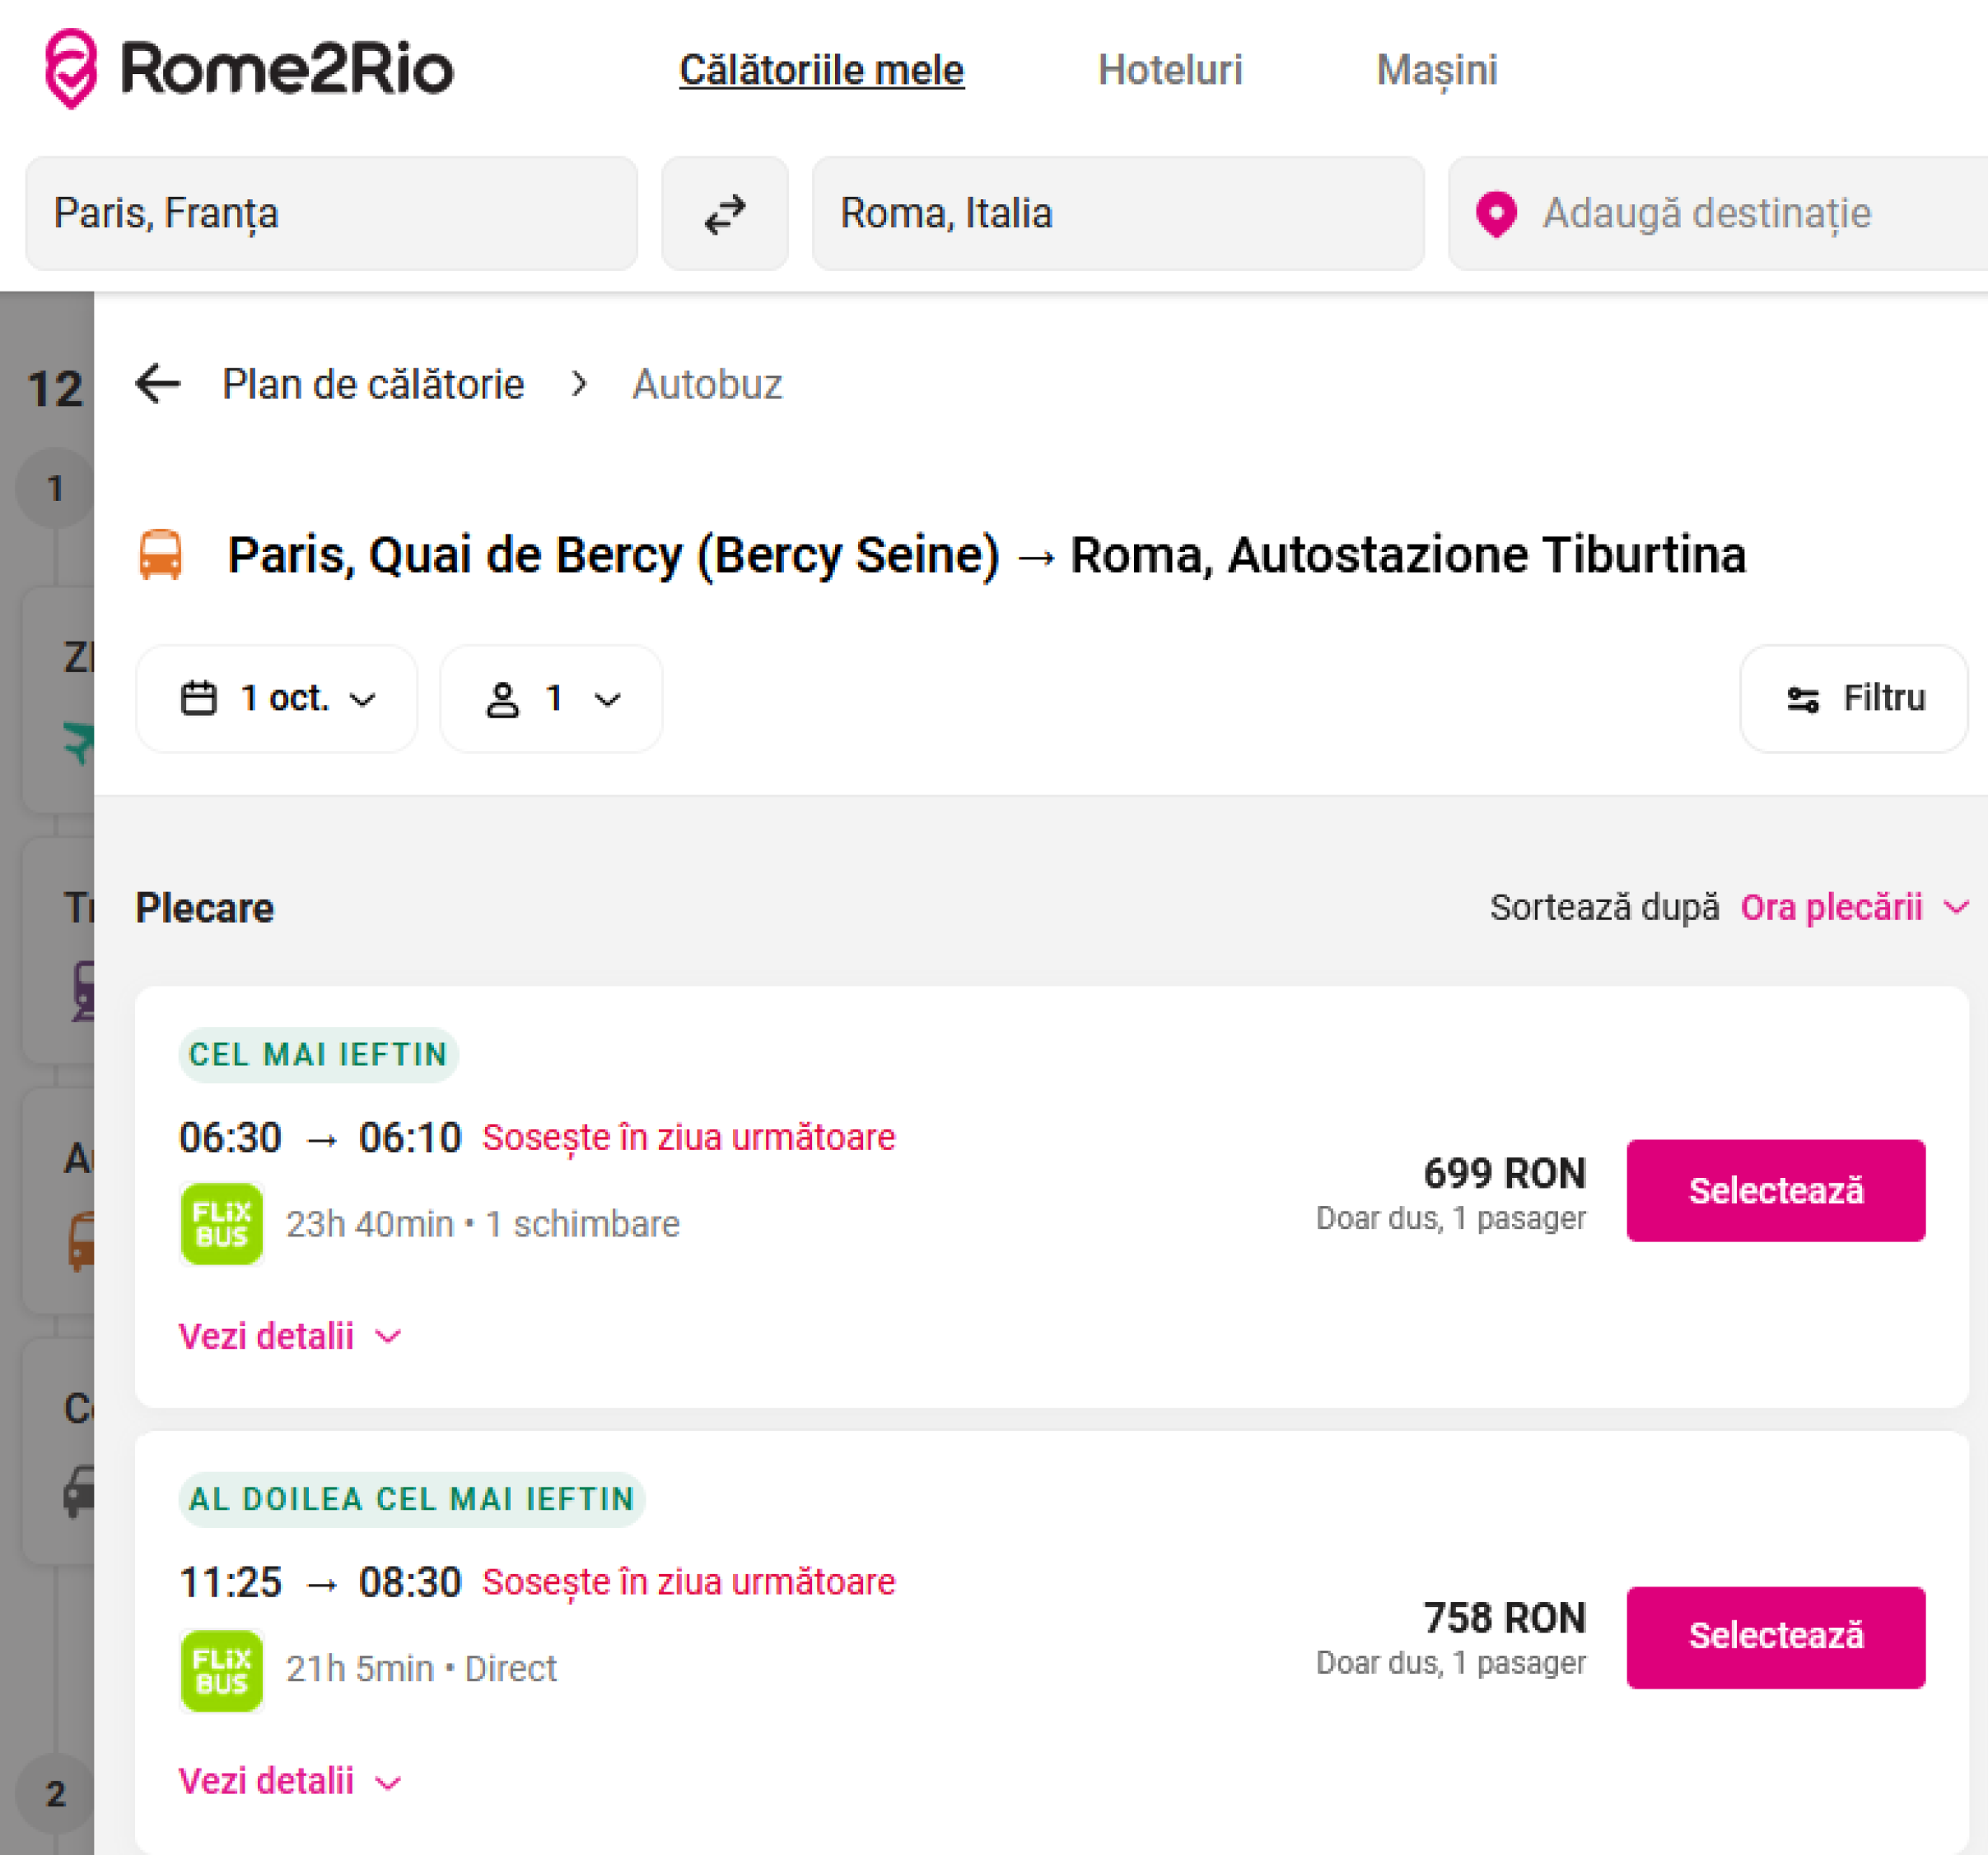Open the Călătoriile mele tab

click(821, 70)
